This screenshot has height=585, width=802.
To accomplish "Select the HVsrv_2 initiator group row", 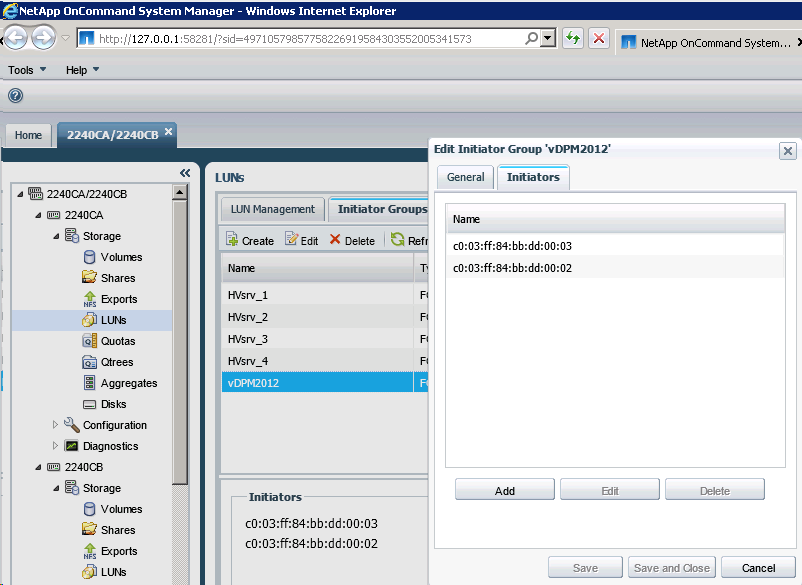I will point(325,317).
